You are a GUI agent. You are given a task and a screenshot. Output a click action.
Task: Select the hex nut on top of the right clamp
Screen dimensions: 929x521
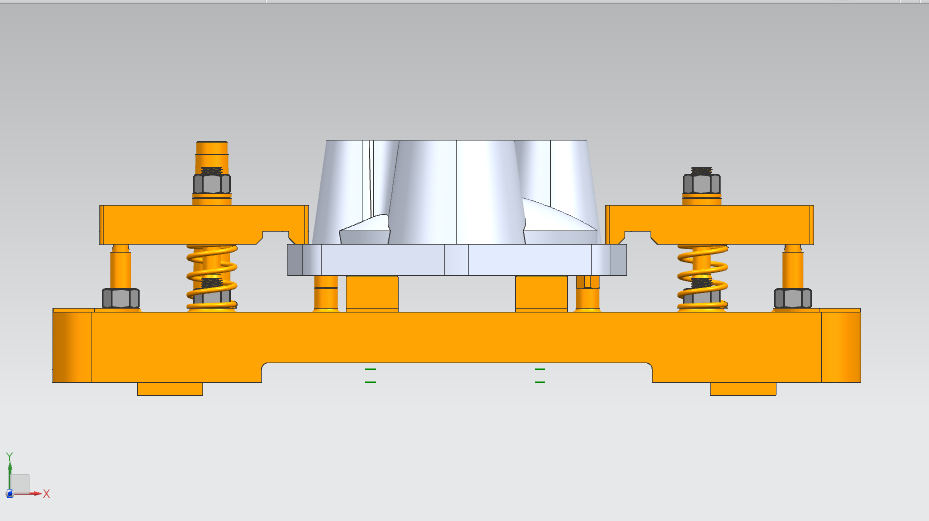click(701, 183)
